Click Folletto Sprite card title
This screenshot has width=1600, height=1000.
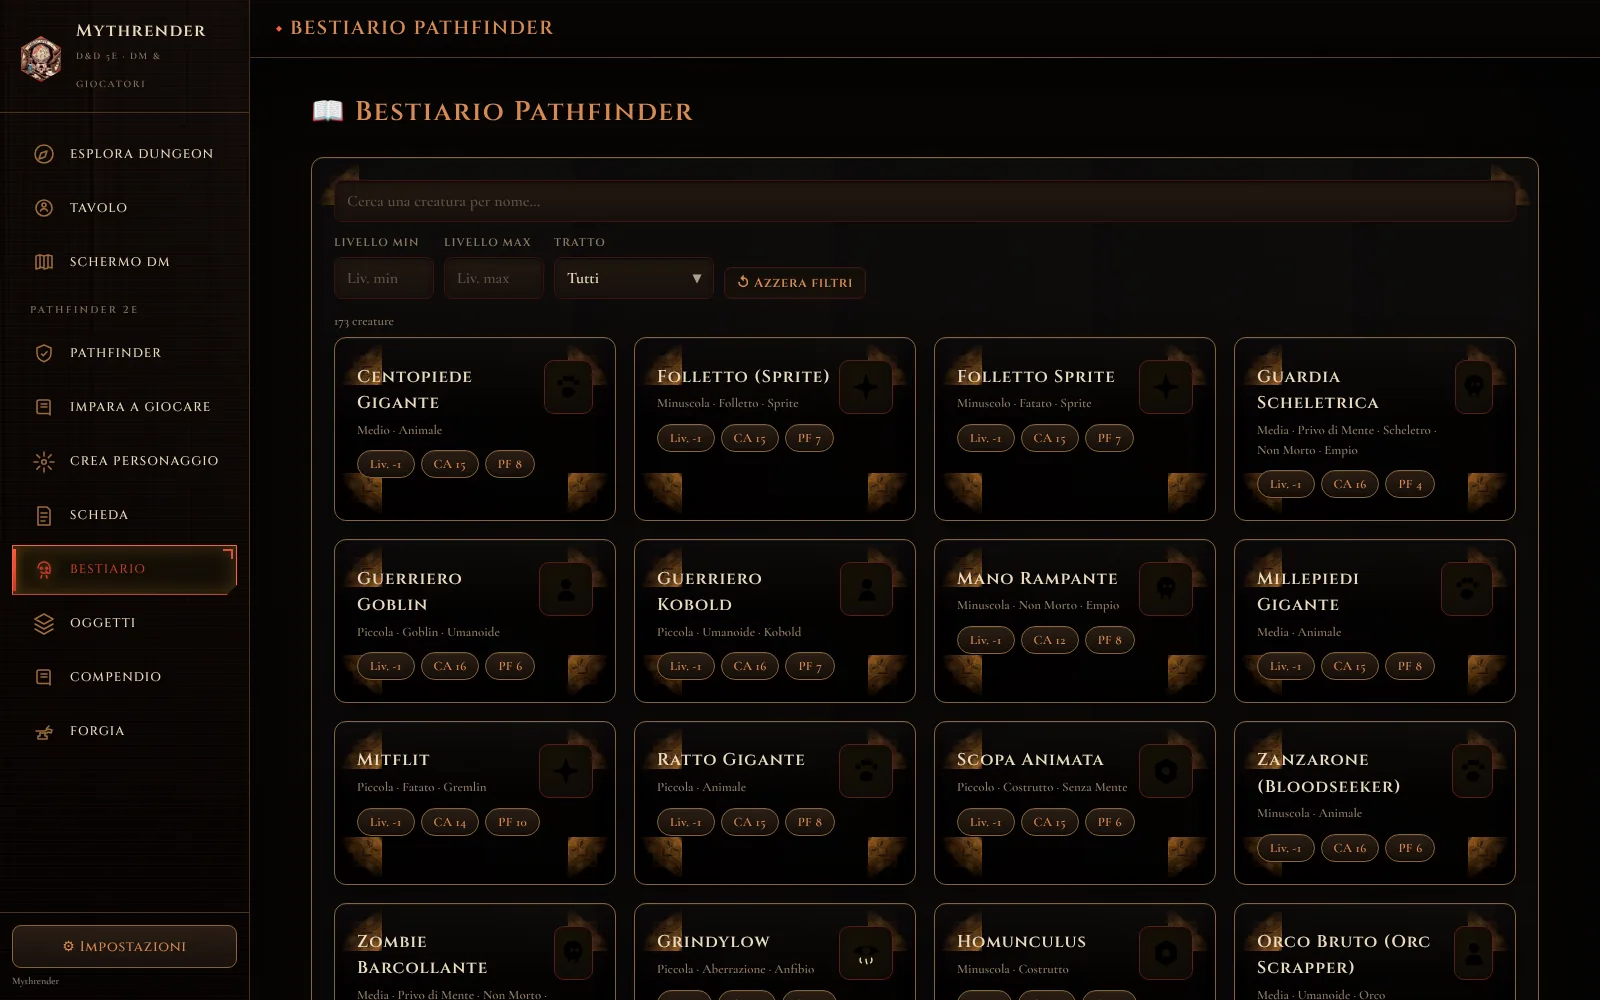[1036, 377]
